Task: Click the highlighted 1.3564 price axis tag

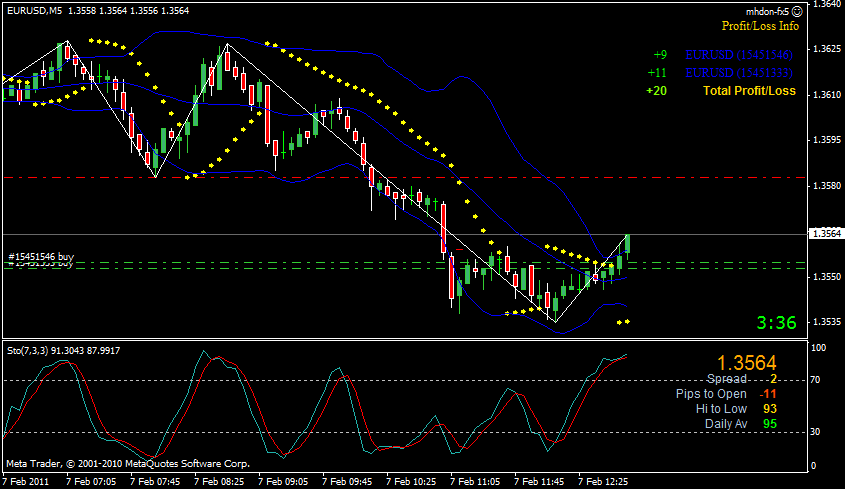Action: [x=826, y=233]
